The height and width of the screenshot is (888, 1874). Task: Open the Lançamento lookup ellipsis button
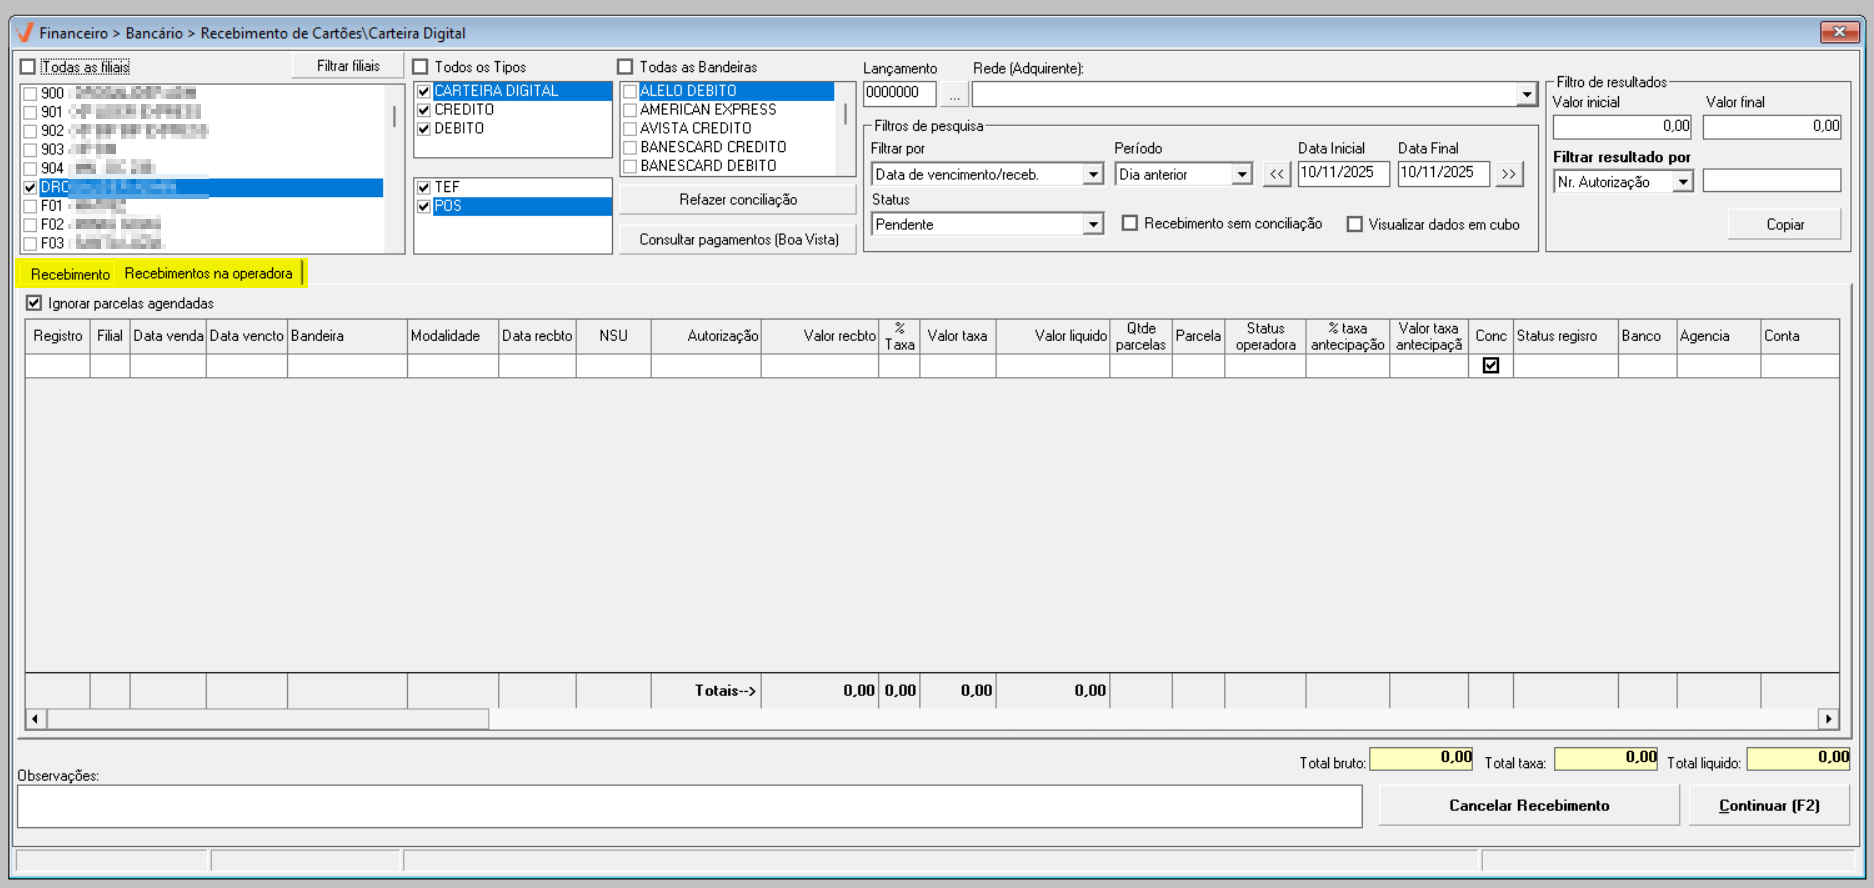coord(954,94)
